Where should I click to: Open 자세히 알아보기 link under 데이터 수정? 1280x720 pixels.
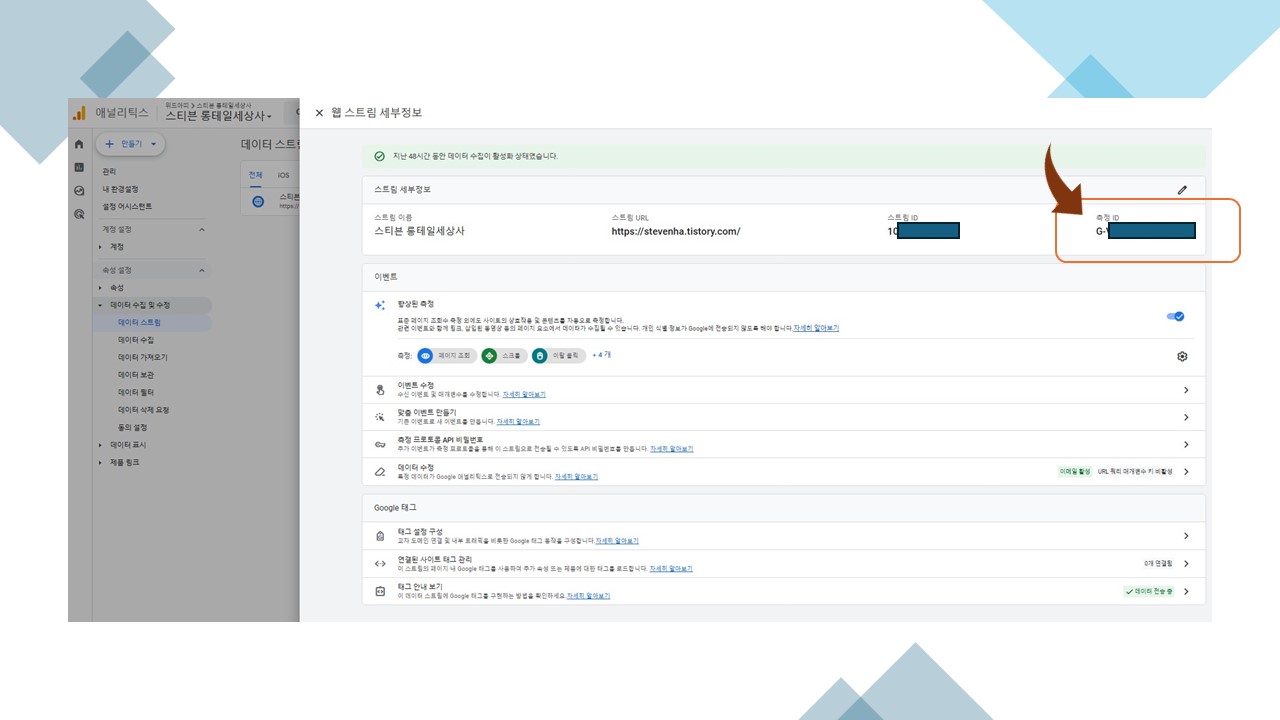pyautogui.click(x=576, y=477)
